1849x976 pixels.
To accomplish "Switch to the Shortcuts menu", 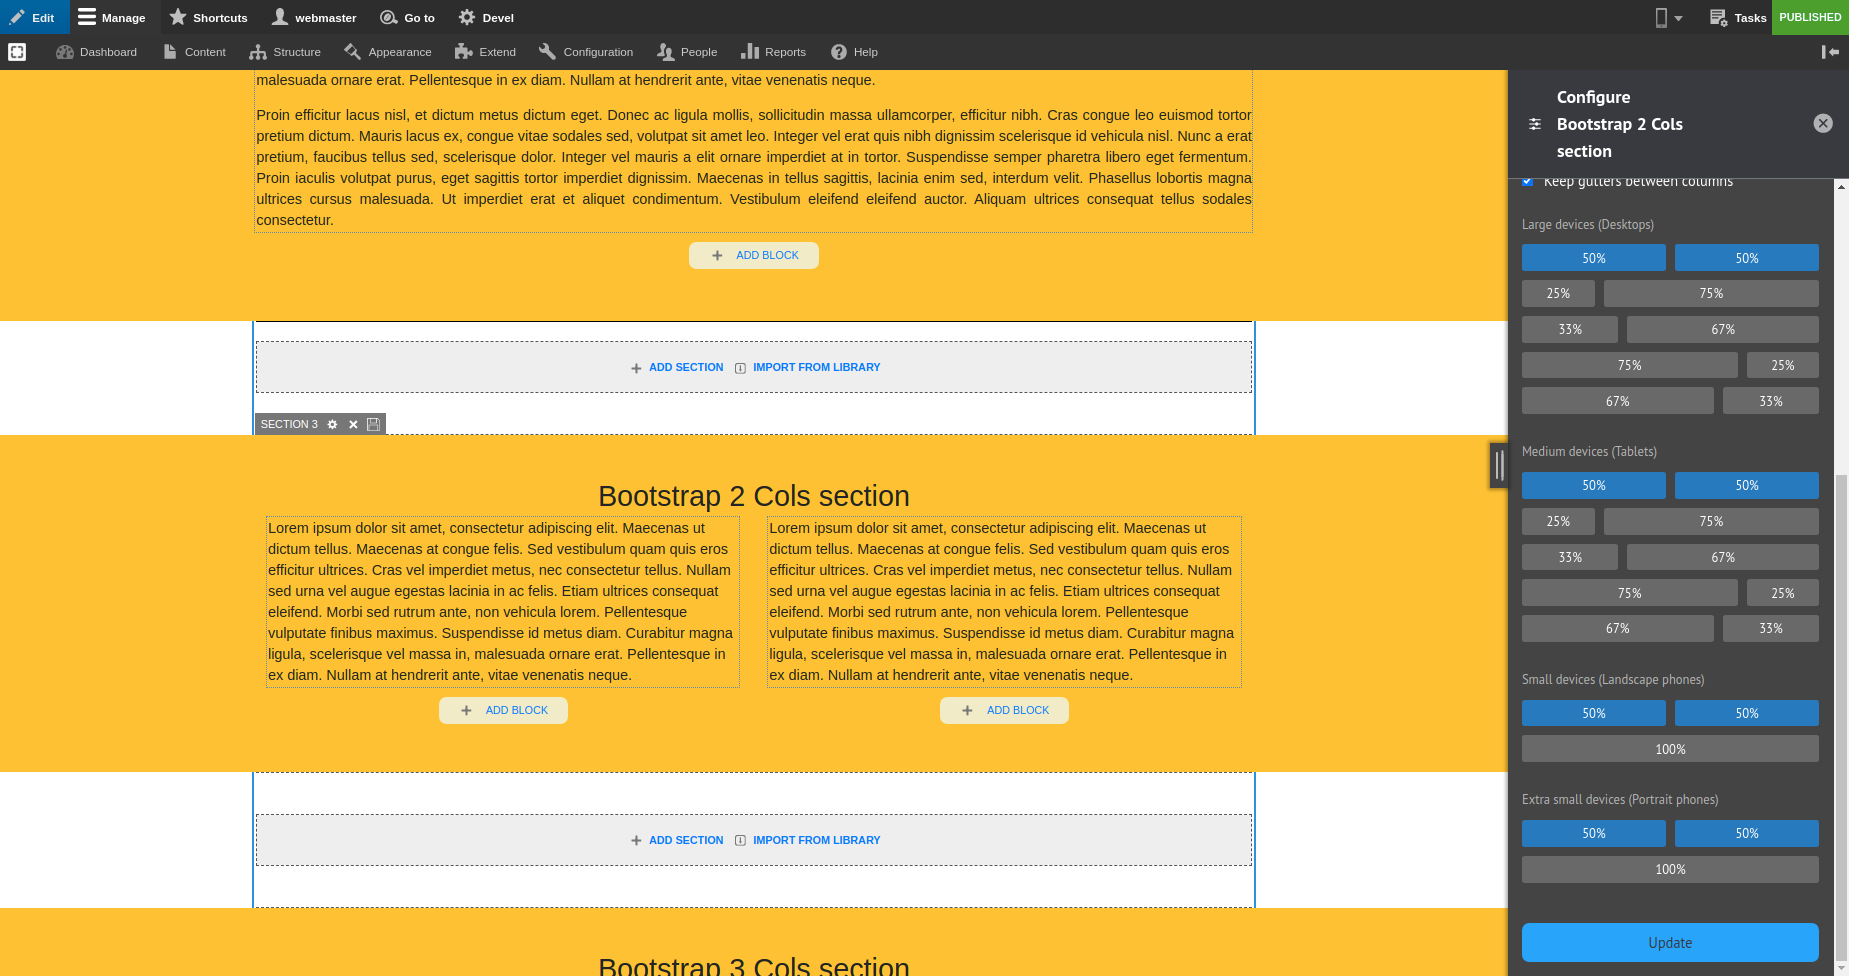I will click(208, 17).
